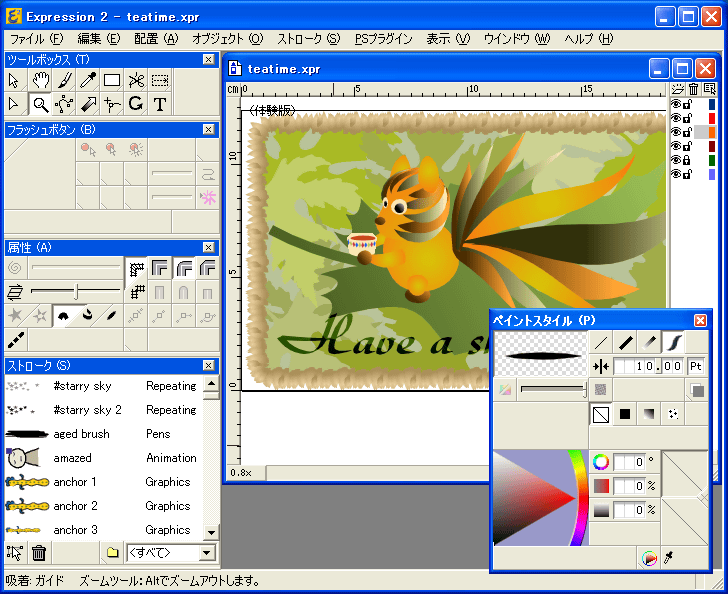Choose the skeletal brush stroke style icon
This screenshot has width=728, height=594.
pyautogui.click(x=673, y=343)
